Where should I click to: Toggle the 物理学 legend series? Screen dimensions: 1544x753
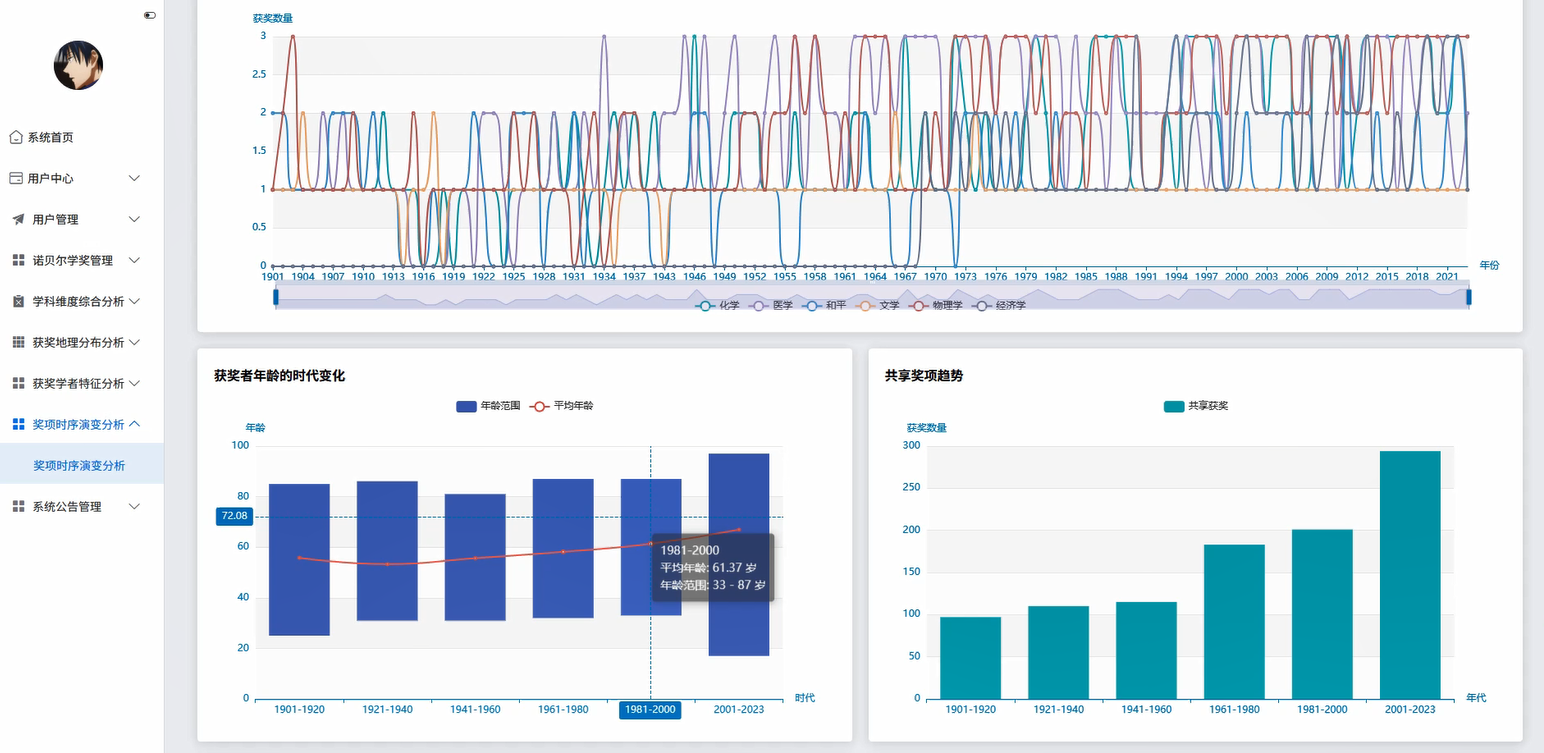936,305
